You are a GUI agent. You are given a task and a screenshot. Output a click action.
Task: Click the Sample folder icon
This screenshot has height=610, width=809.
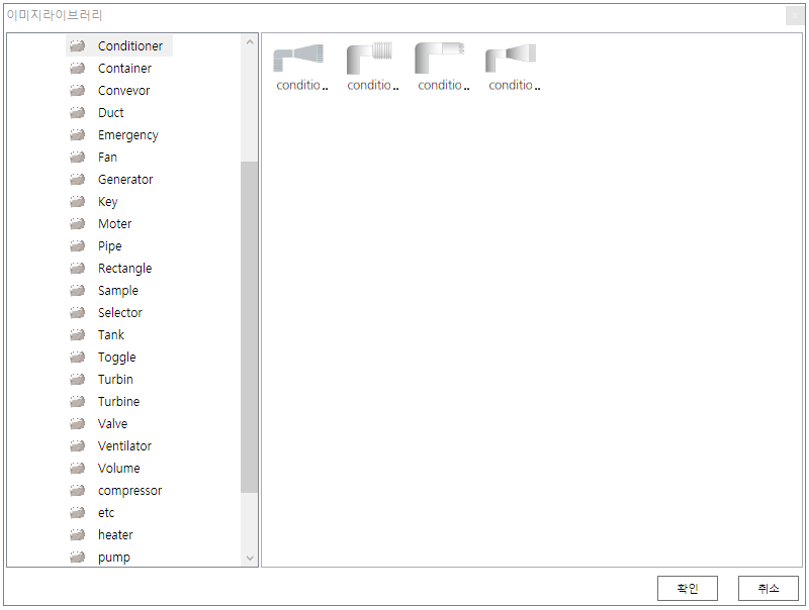[x=77, y=290]
